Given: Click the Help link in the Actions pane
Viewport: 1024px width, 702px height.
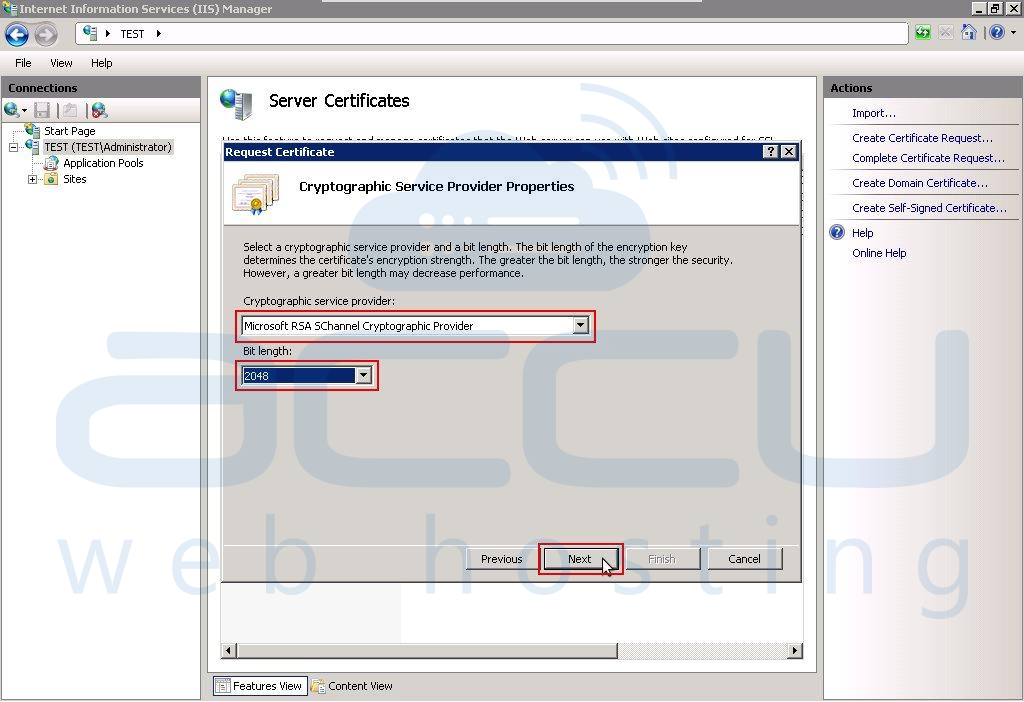Looking at the screenshot, I should point(863,233).
